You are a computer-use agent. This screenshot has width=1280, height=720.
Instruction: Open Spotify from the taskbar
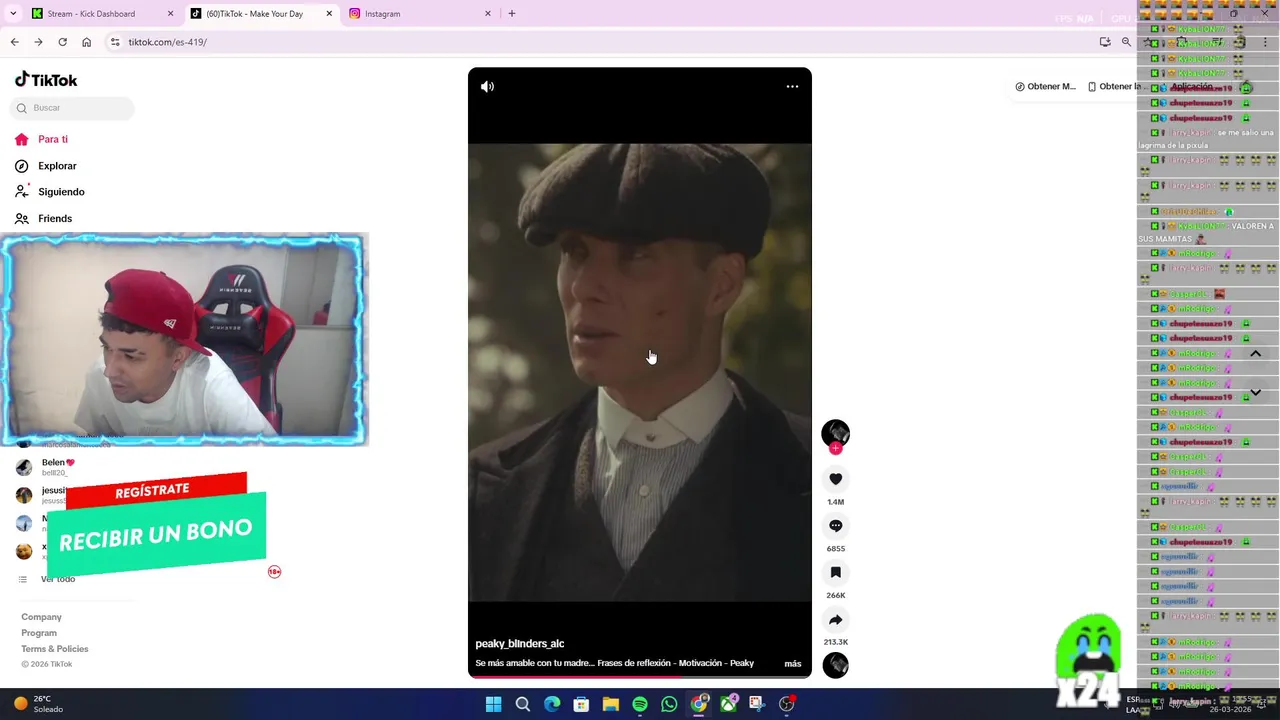(640, 704)
